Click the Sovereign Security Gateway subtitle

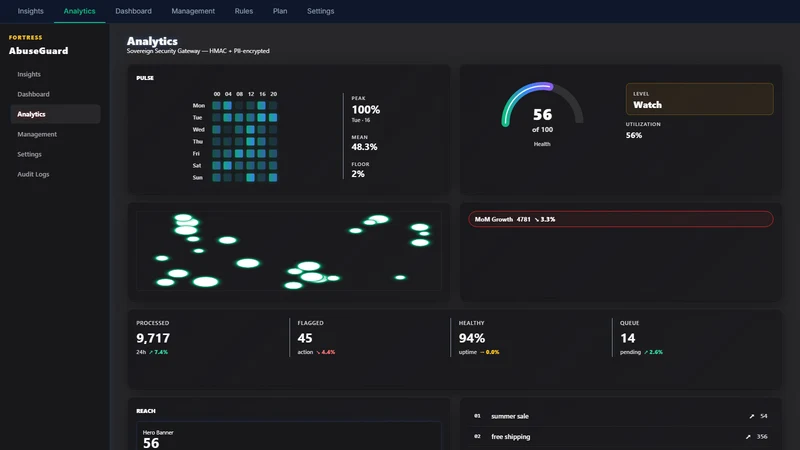tap(198, 51)
